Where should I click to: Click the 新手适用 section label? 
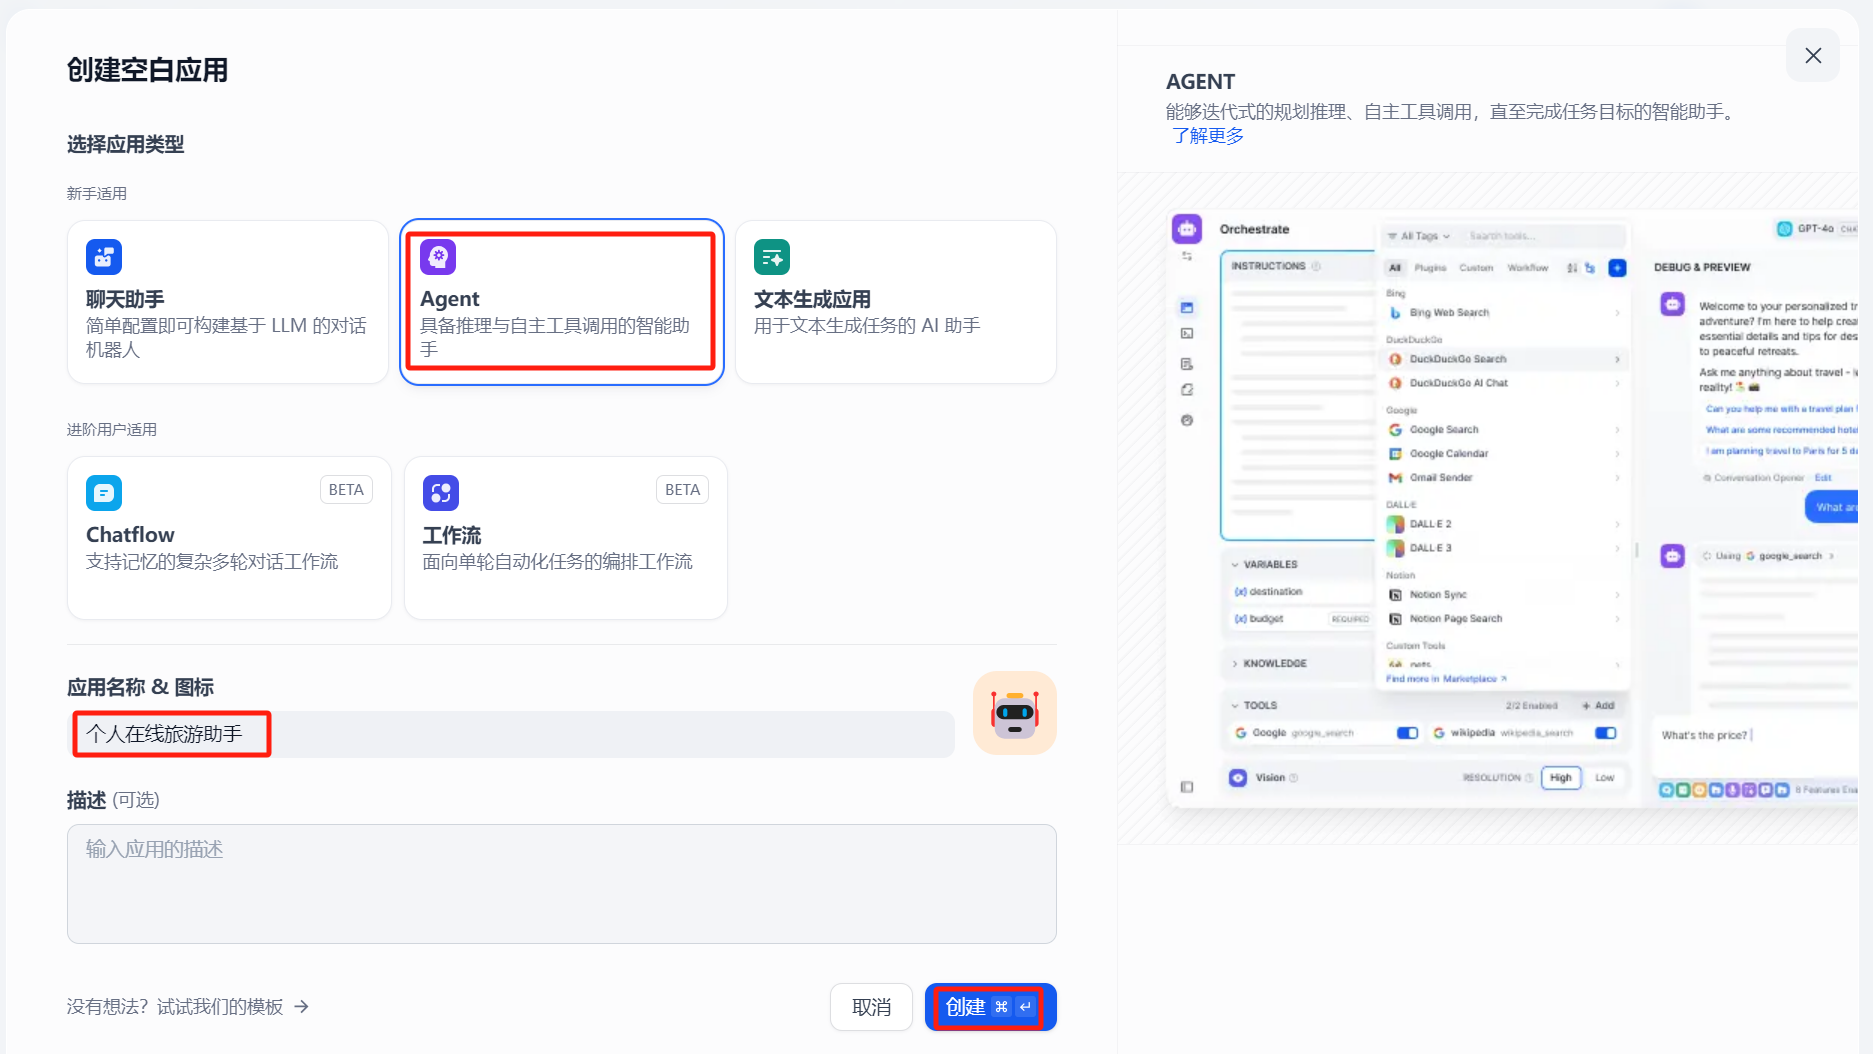(x=97, y=194)
